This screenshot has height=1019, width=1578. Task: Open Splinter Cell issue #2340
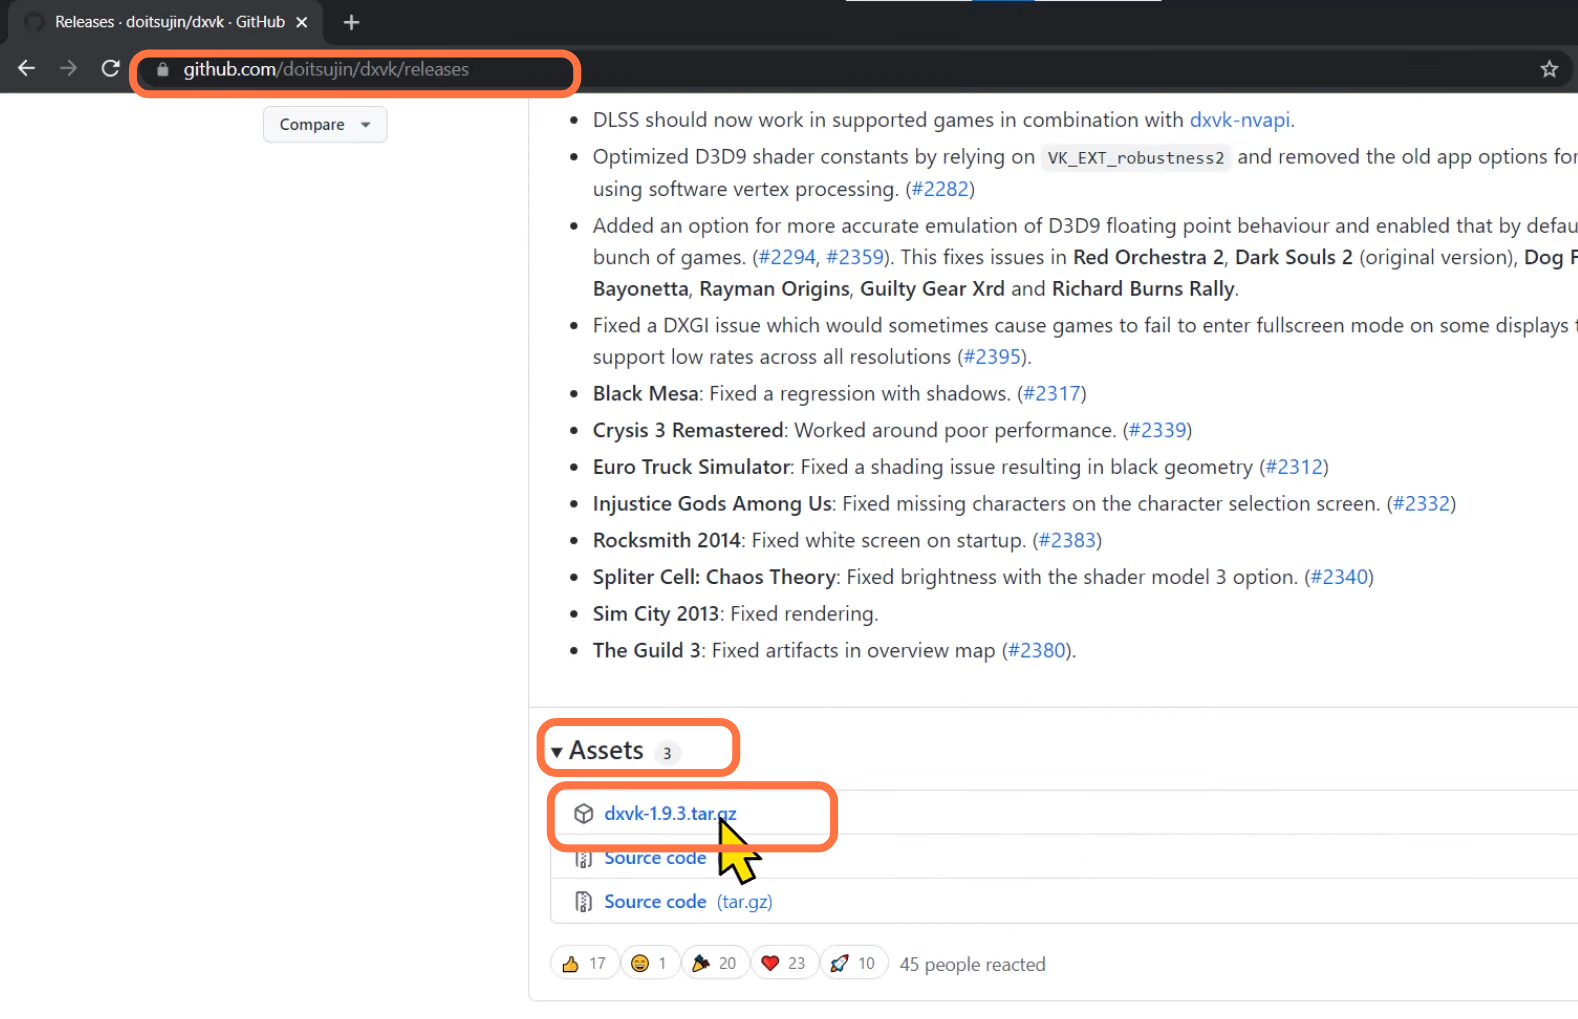pyautogui.click(x=1339, y=577)
